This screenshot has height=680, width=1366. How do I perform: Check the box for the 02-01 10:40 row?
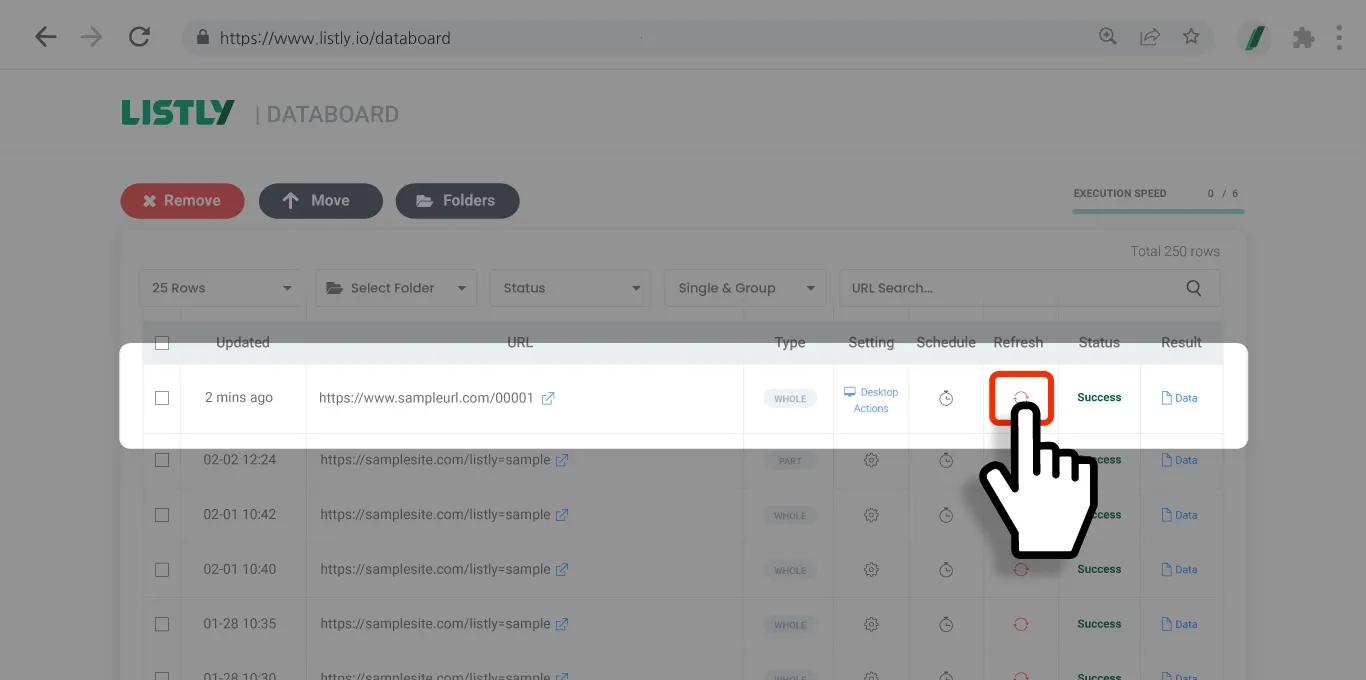point(162,570)
